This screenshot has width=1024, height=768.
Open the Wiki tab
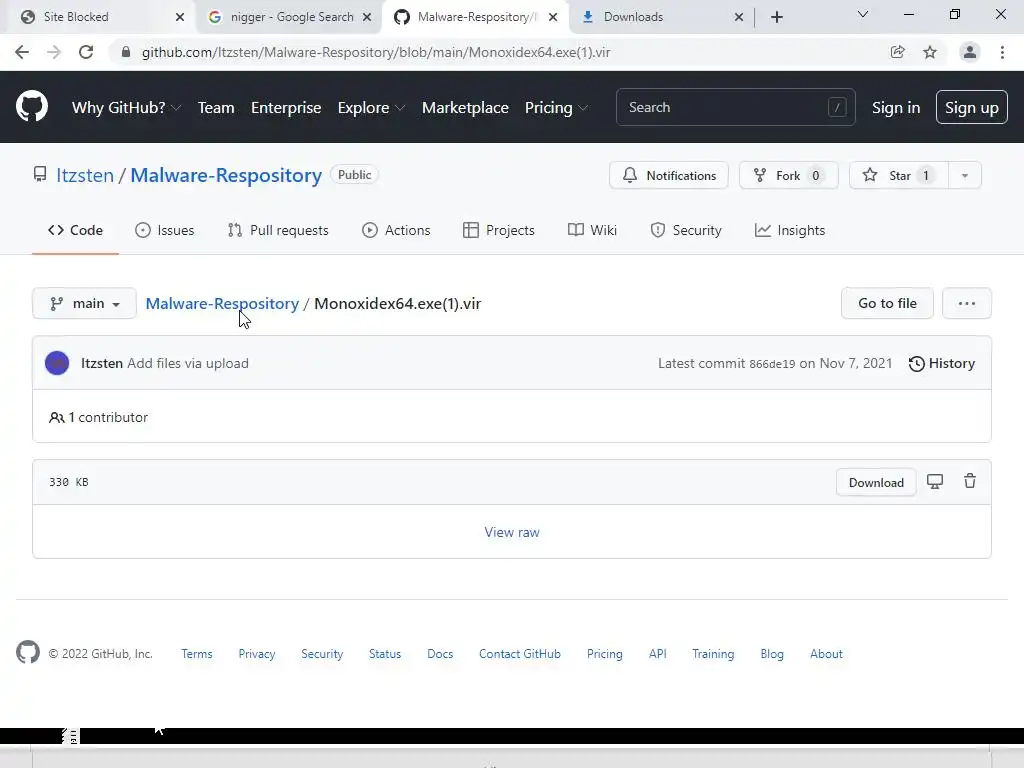[x=592, y=230]
